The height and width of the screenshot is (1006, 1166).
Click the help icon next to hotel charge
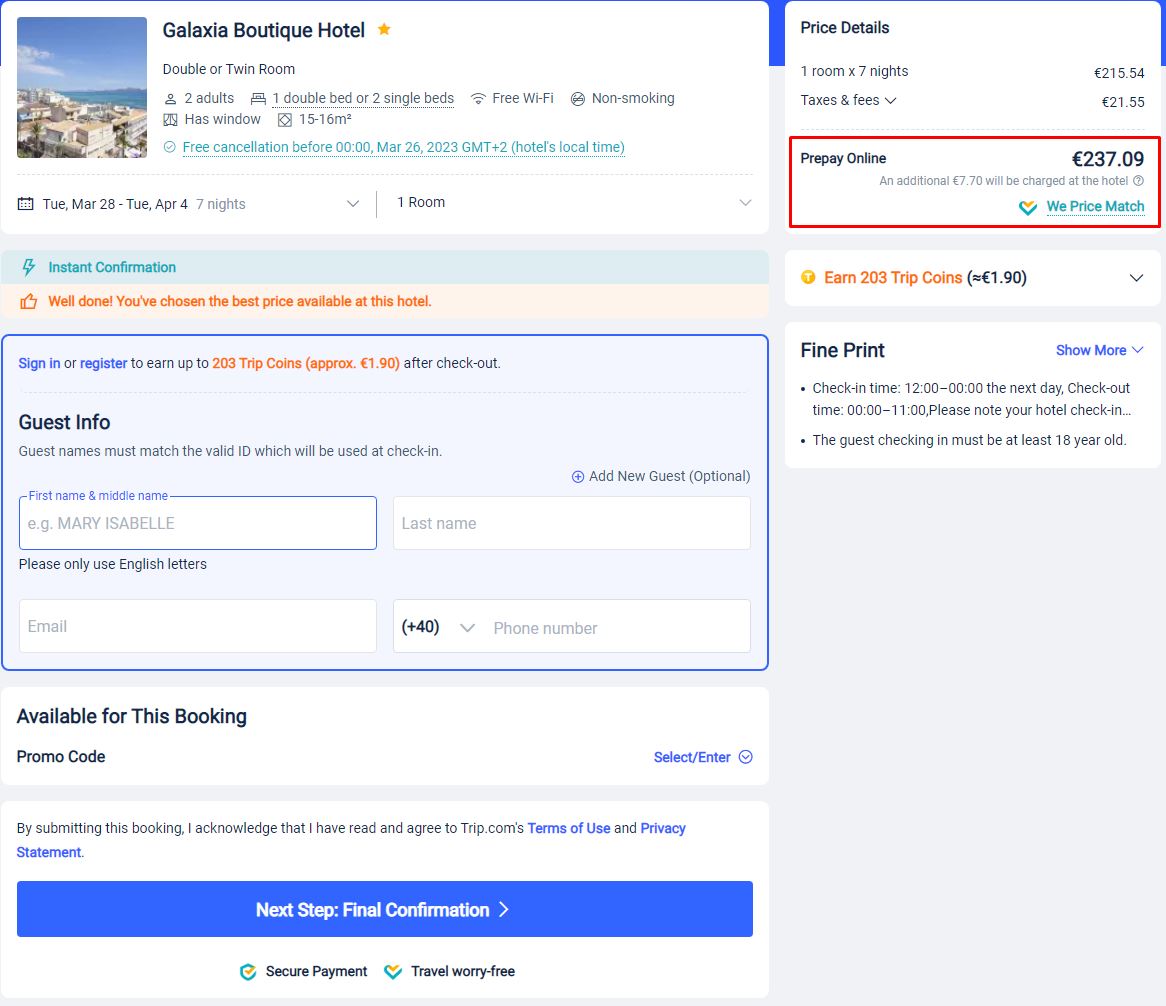pyautogui.click(x=1138, y=181)
